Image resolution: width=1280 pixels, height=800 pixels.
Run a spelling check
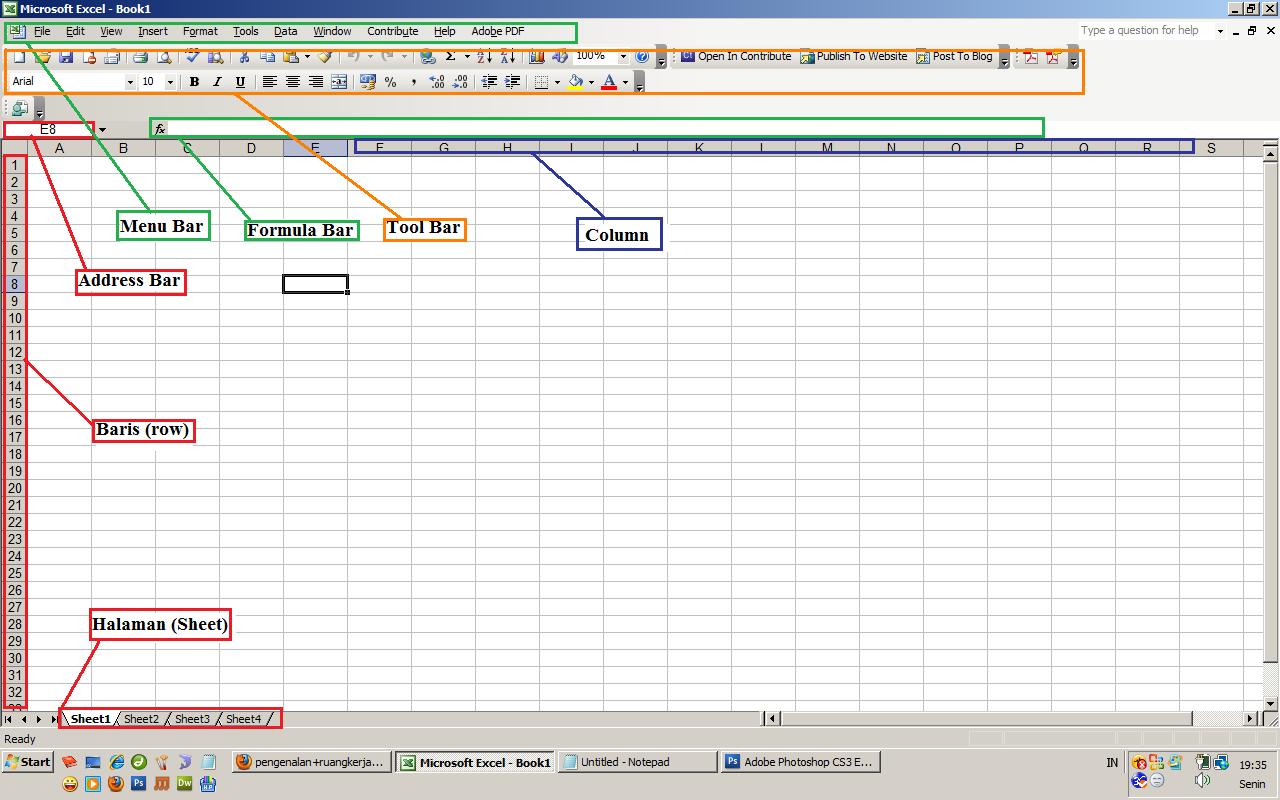[192, 57]
